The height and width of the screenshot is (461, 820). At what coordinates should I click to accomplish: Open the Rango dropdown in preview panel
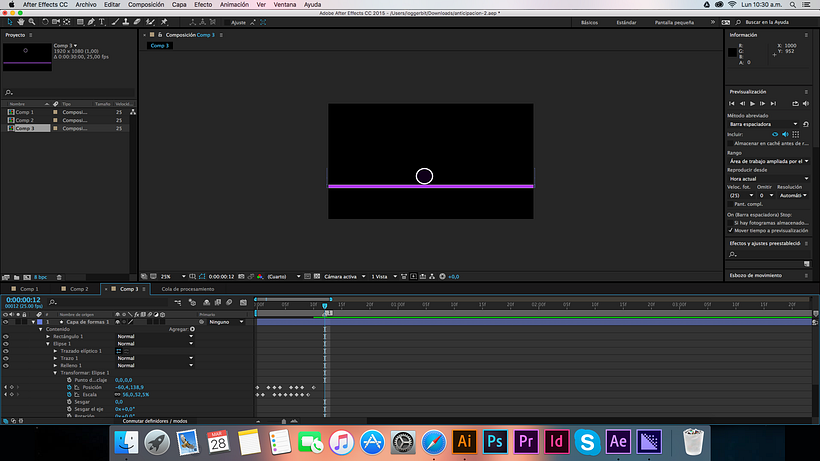[x=769, y=161]
